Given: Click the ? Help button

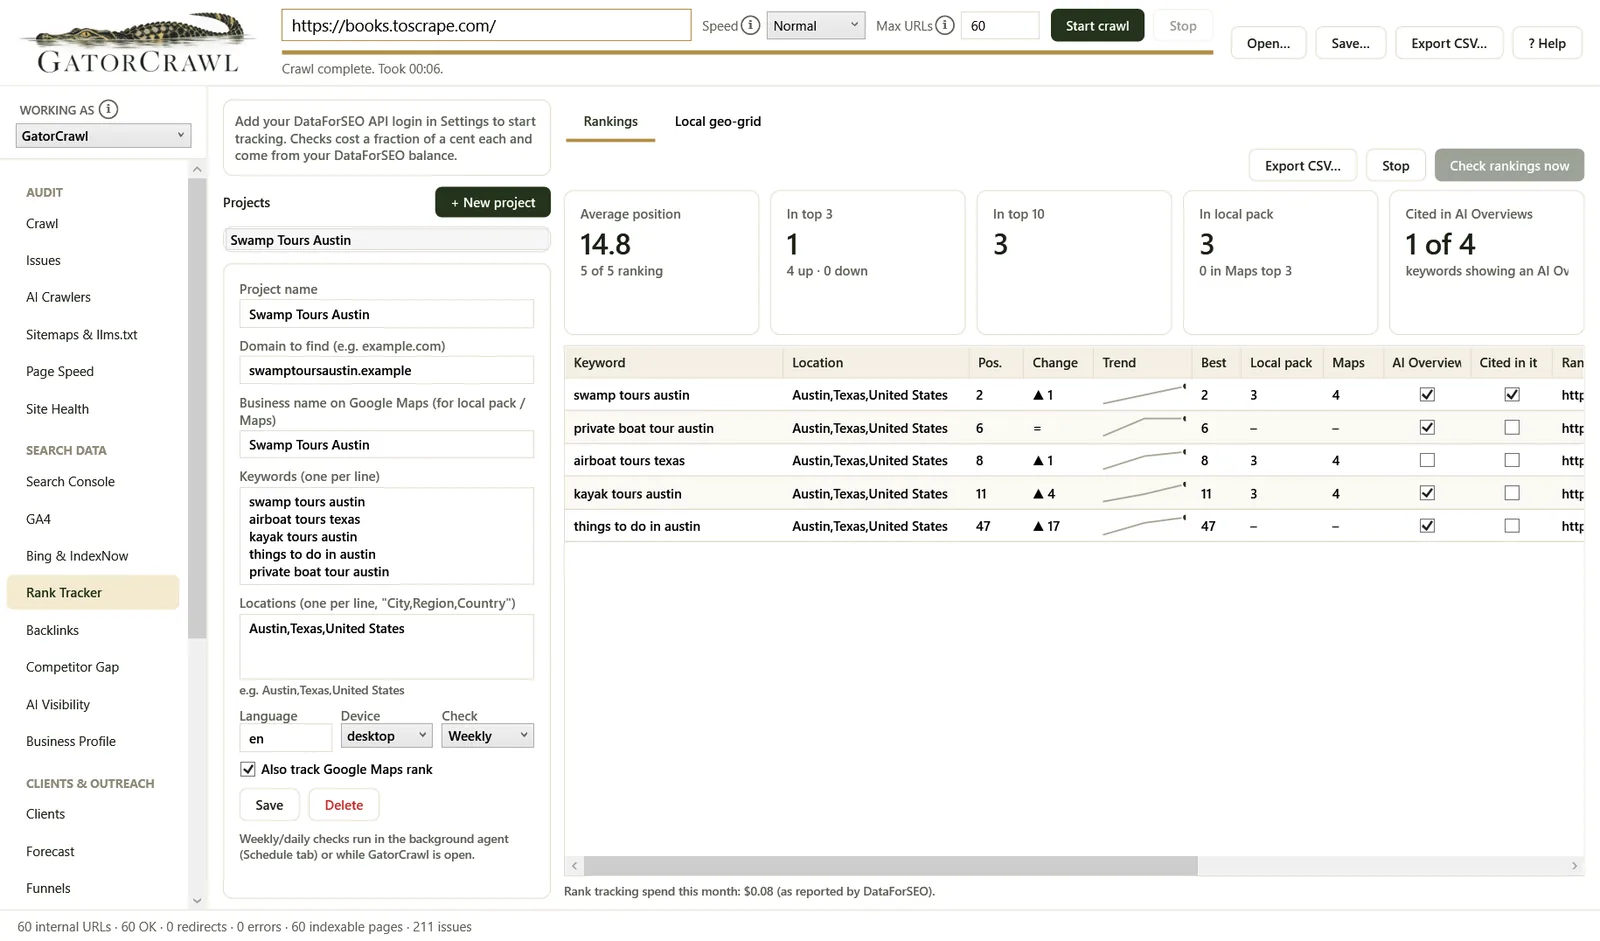Looking at the screenshot, I should click(1547, 43).
